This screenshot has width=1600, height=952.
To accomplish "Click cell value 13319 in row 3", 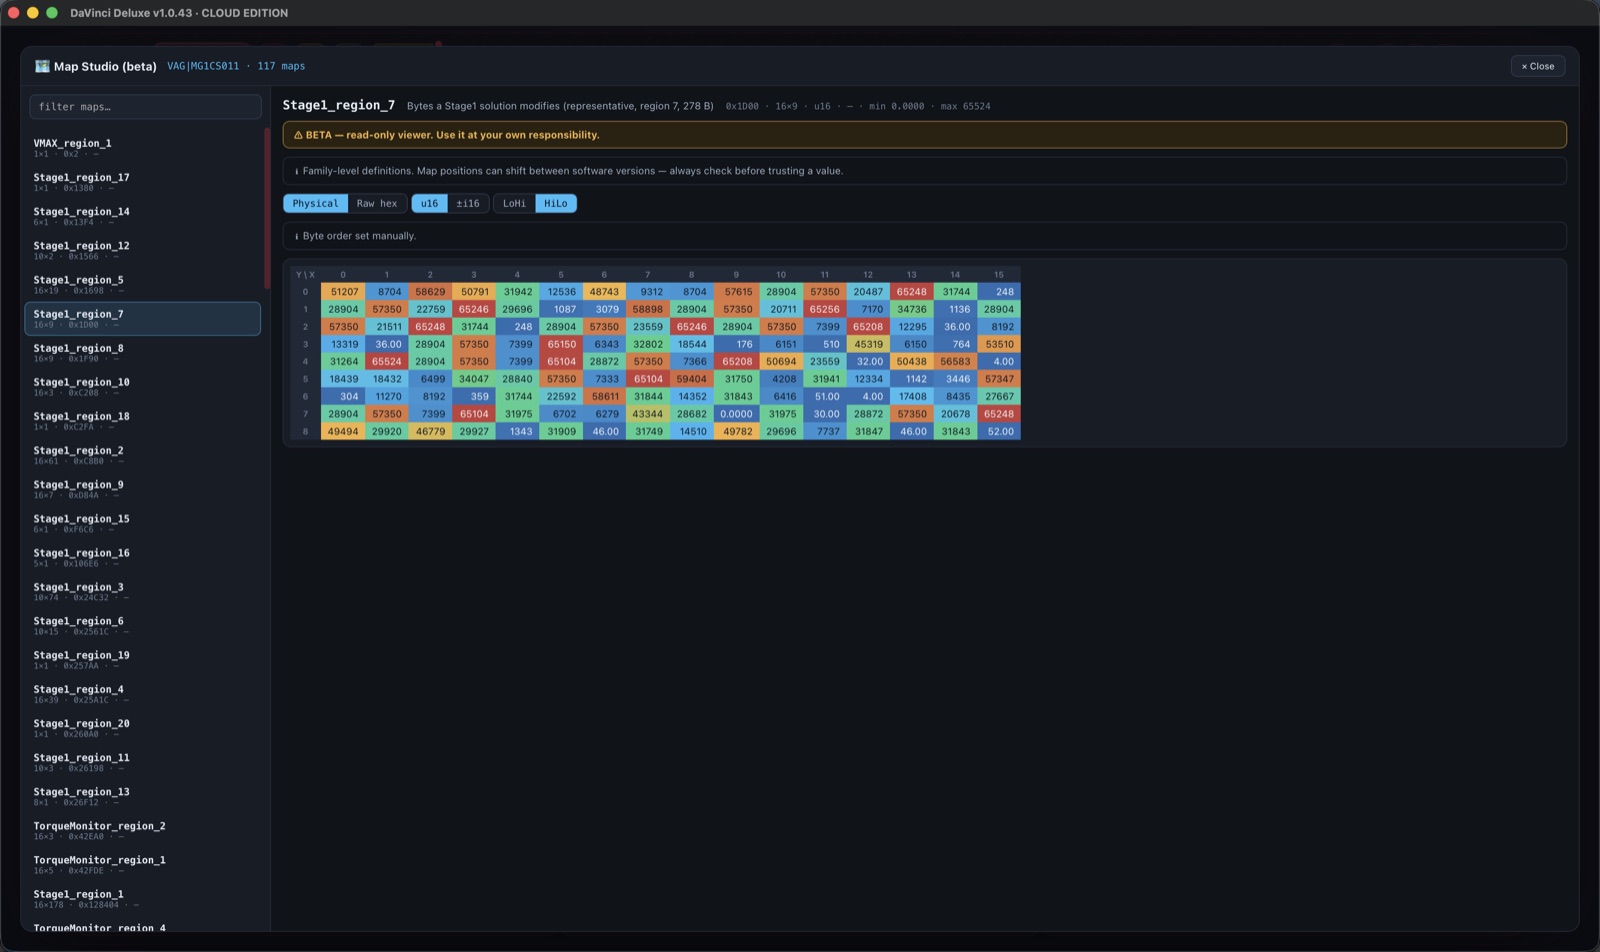I will coord(342,344).
